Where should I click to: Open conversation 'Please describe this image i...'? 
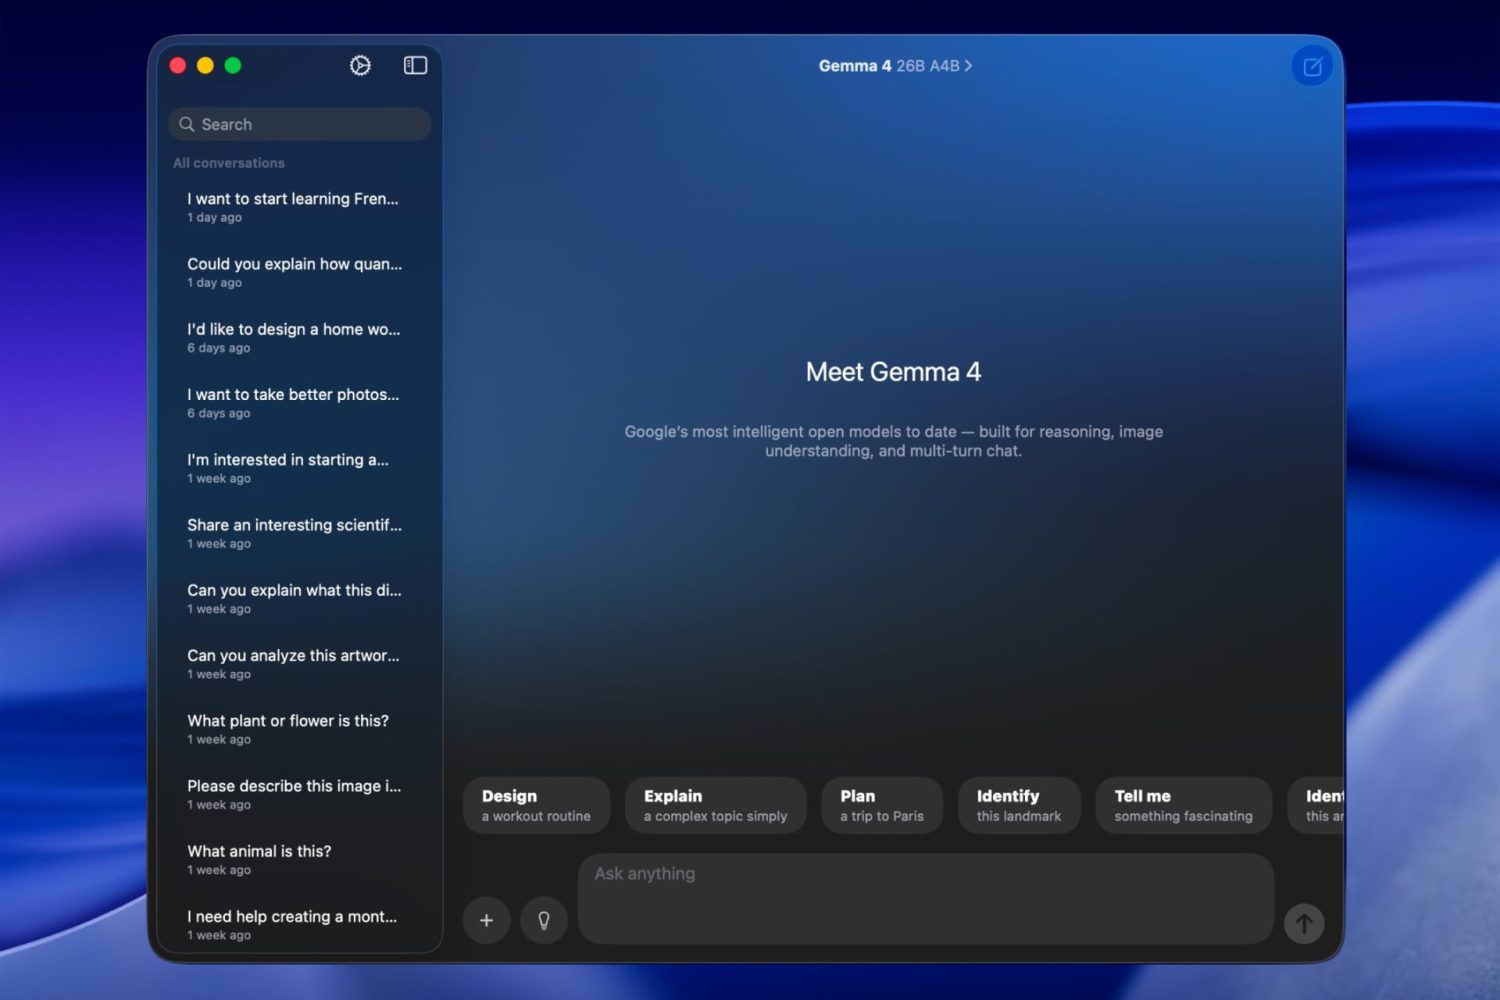click(x=300, y=794)
